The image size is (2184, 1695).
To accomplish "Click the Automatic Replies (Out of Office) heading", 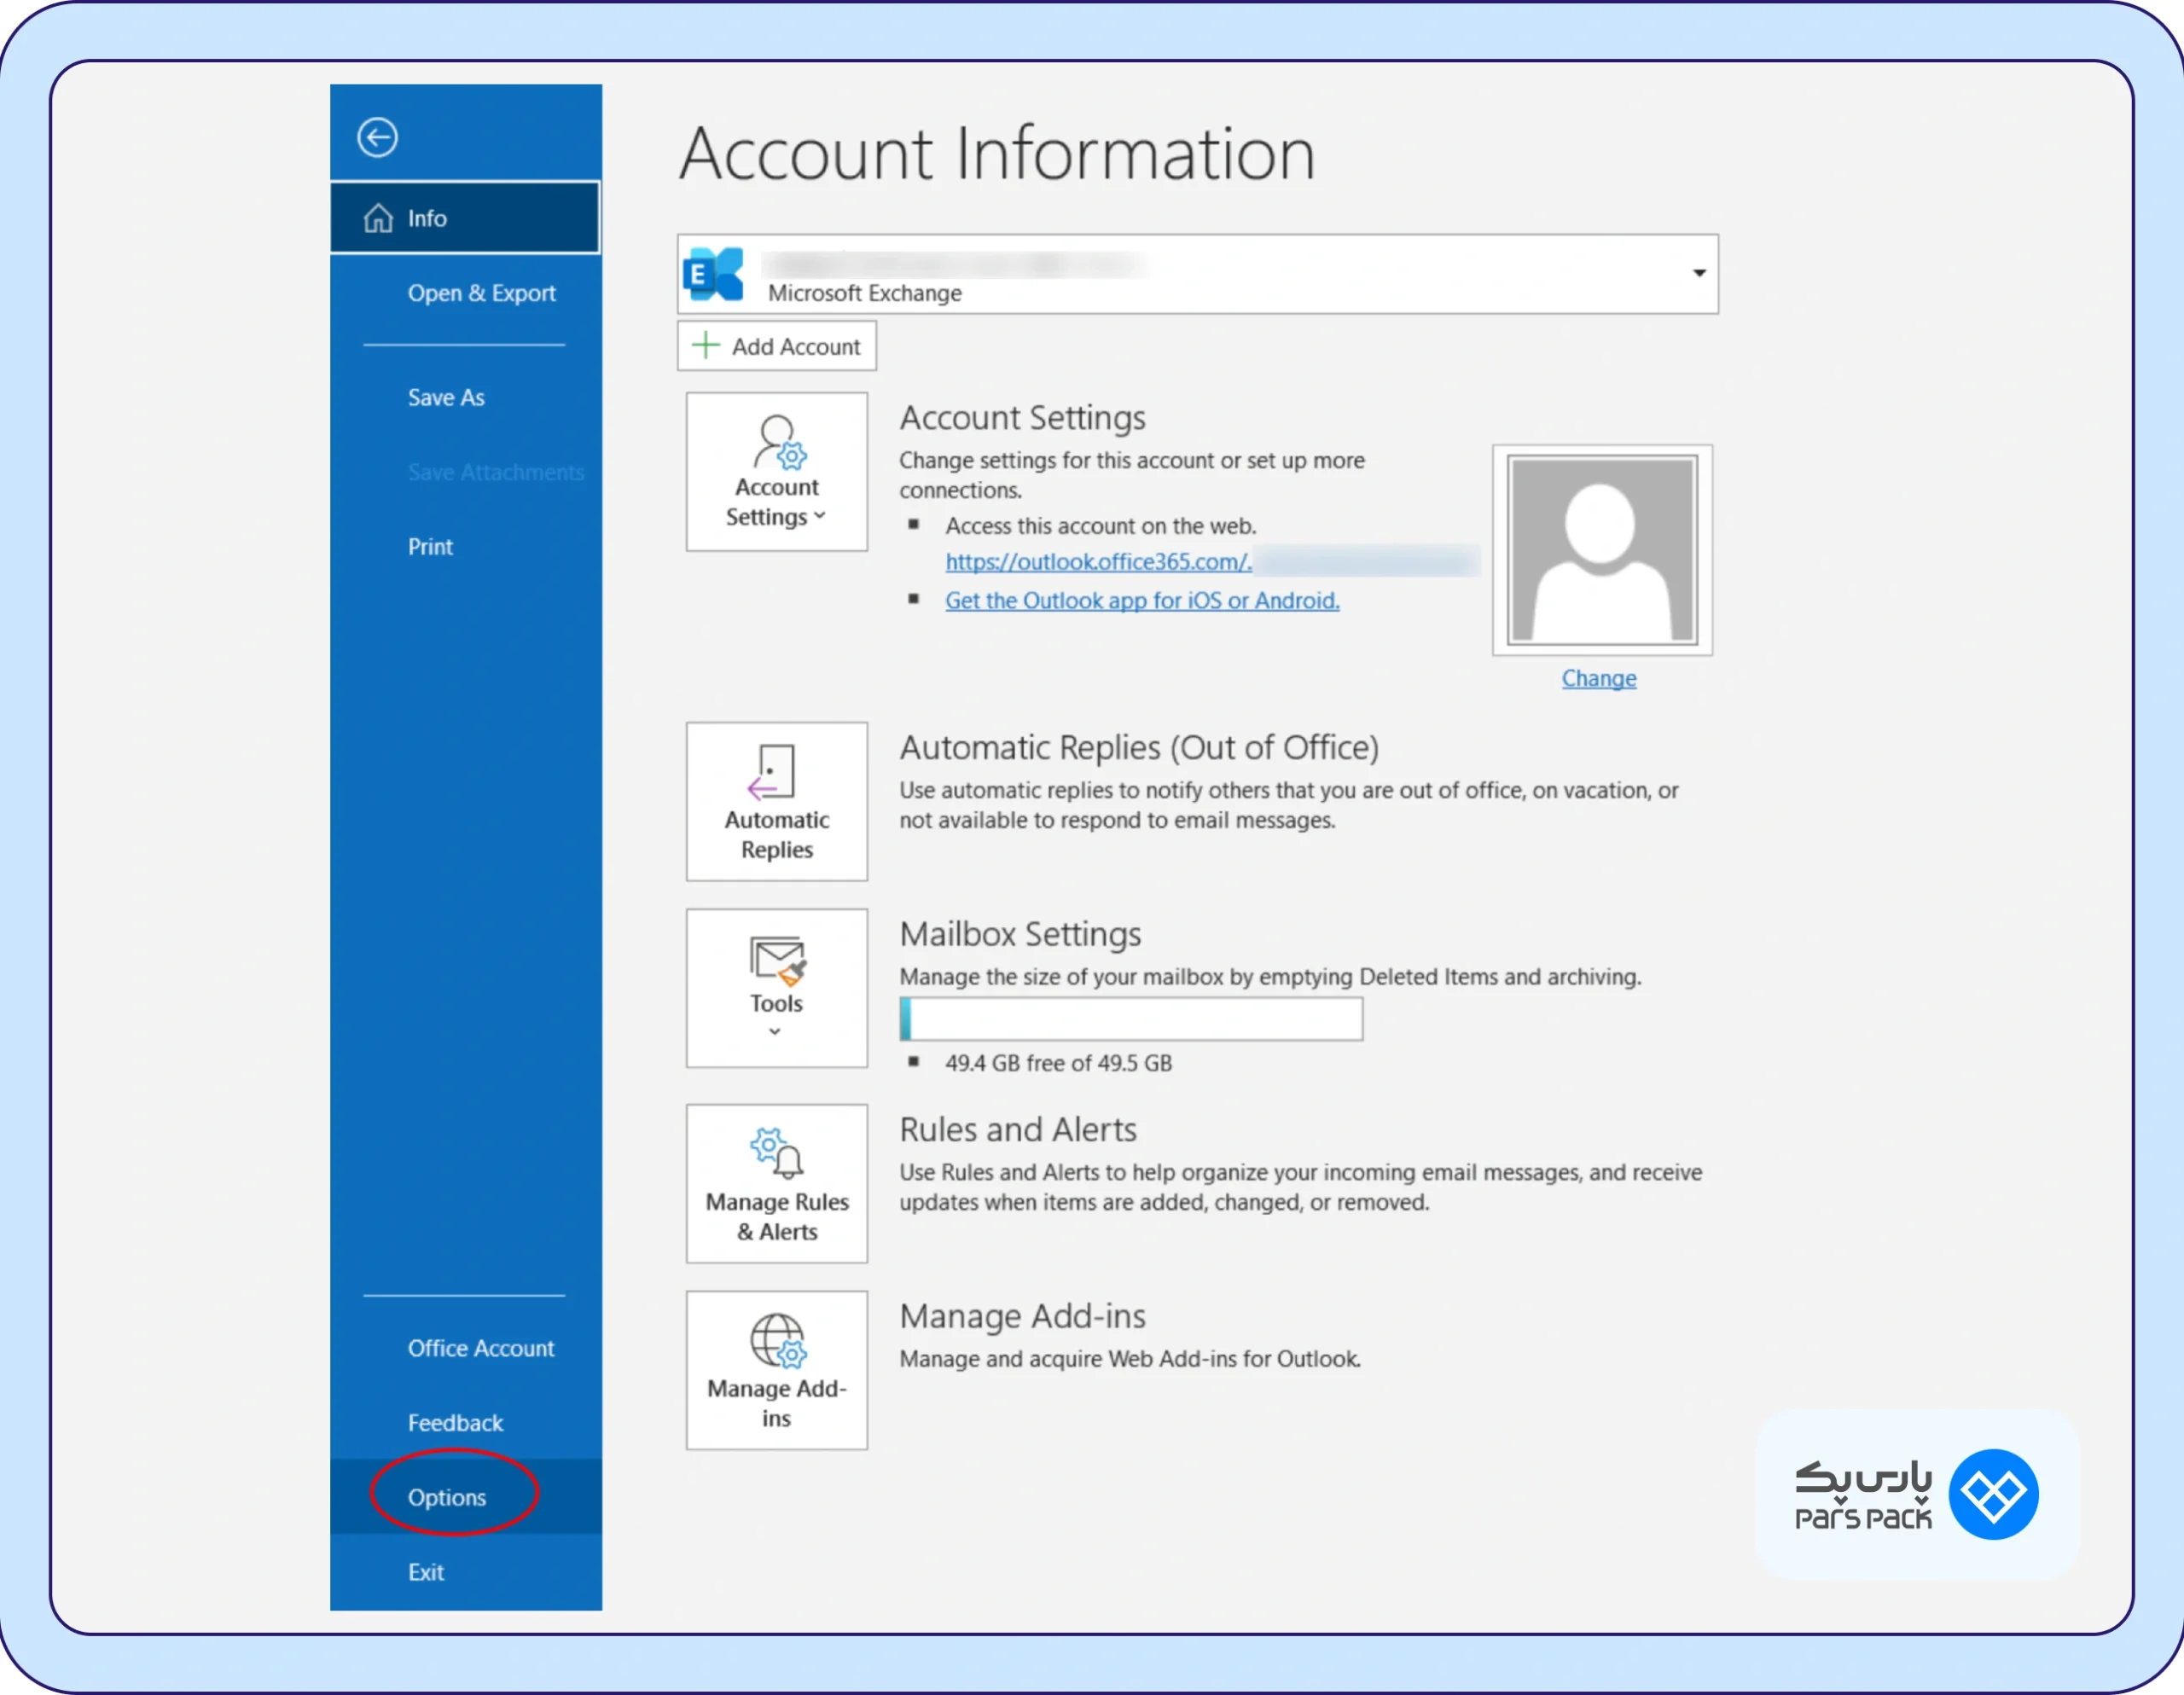I will coord(1139,748).
